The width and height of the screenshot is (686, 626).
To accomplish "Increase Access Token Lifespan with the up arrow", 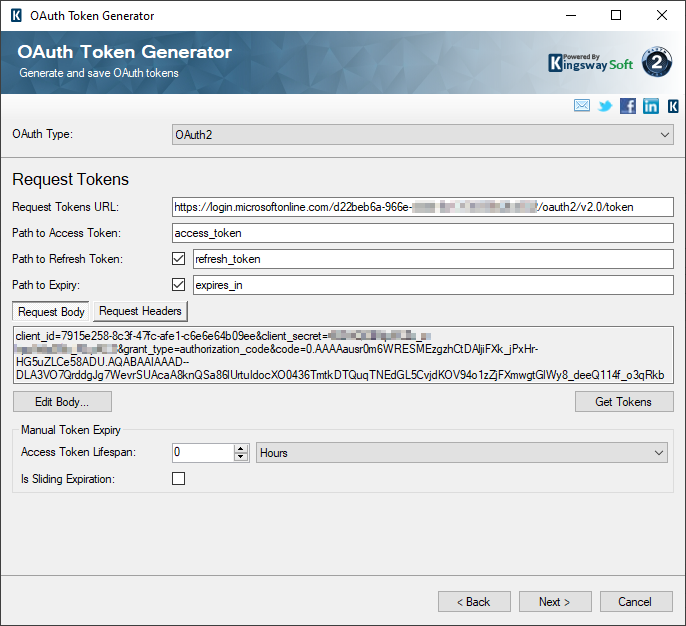I will (x=241, y=448).
